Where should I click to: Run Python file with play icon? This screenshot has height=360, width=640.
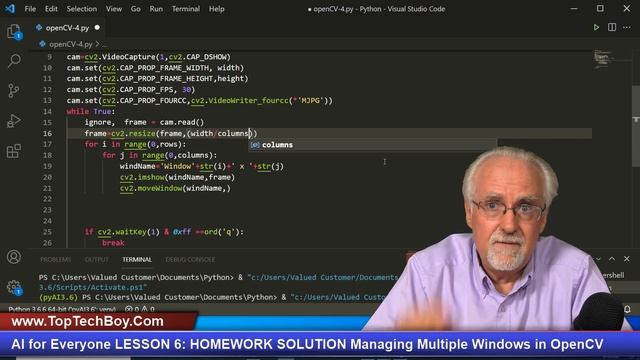point(596,27)
